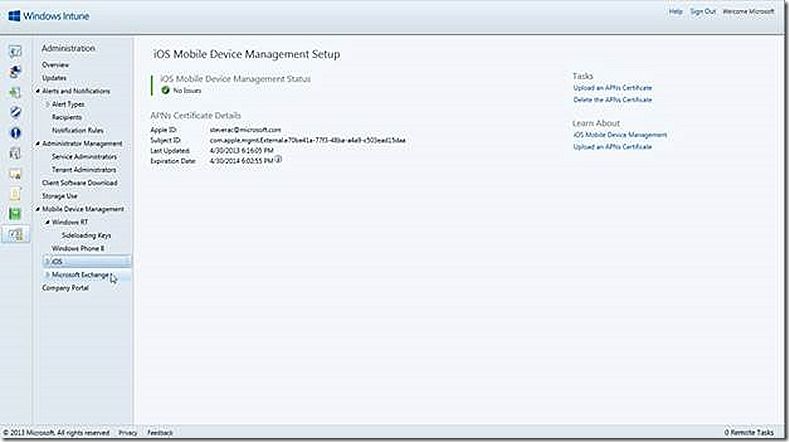
Task: Select Administrator Management label
Action: click(x=82, y=144)
